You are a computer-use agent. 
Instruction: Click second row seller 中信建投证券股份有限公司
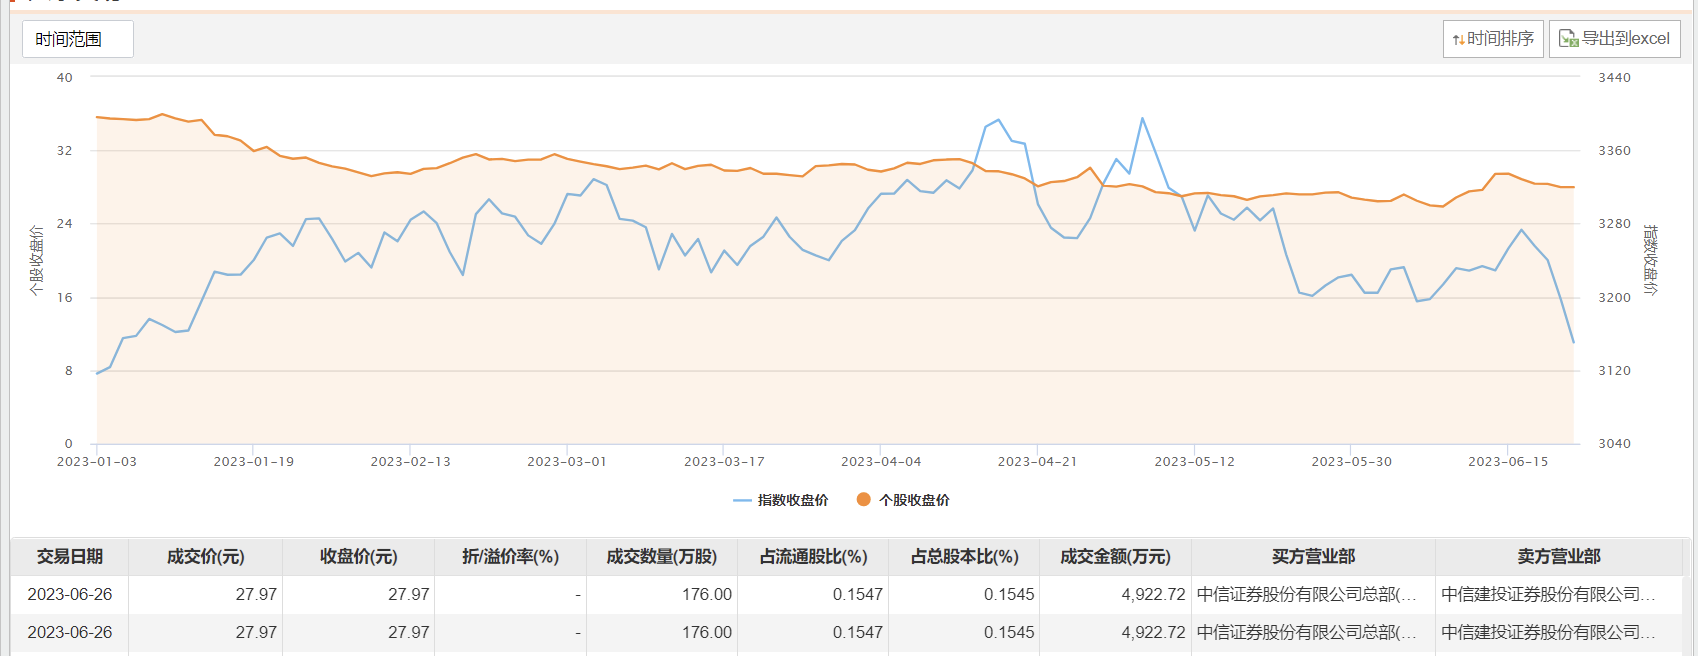(1548, 632)
